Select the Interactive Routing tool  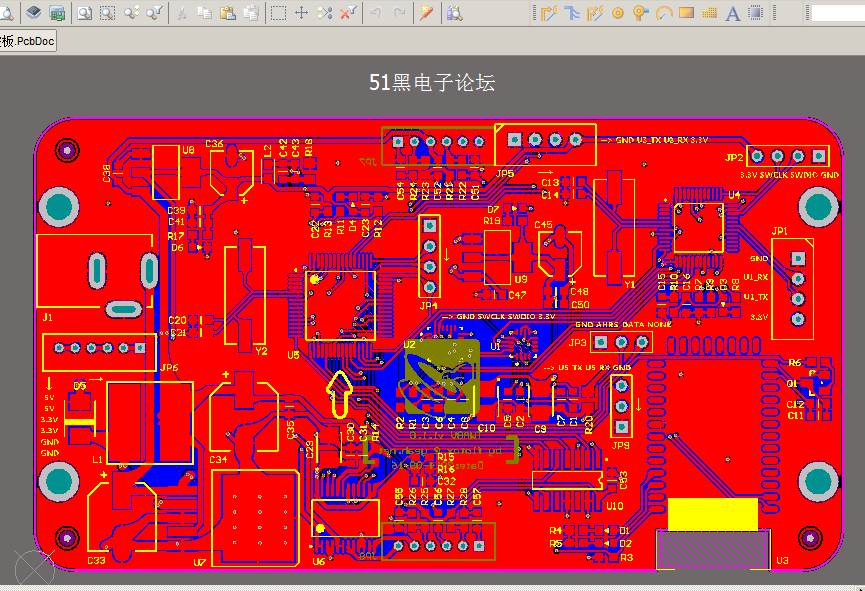tap(549, 13)
